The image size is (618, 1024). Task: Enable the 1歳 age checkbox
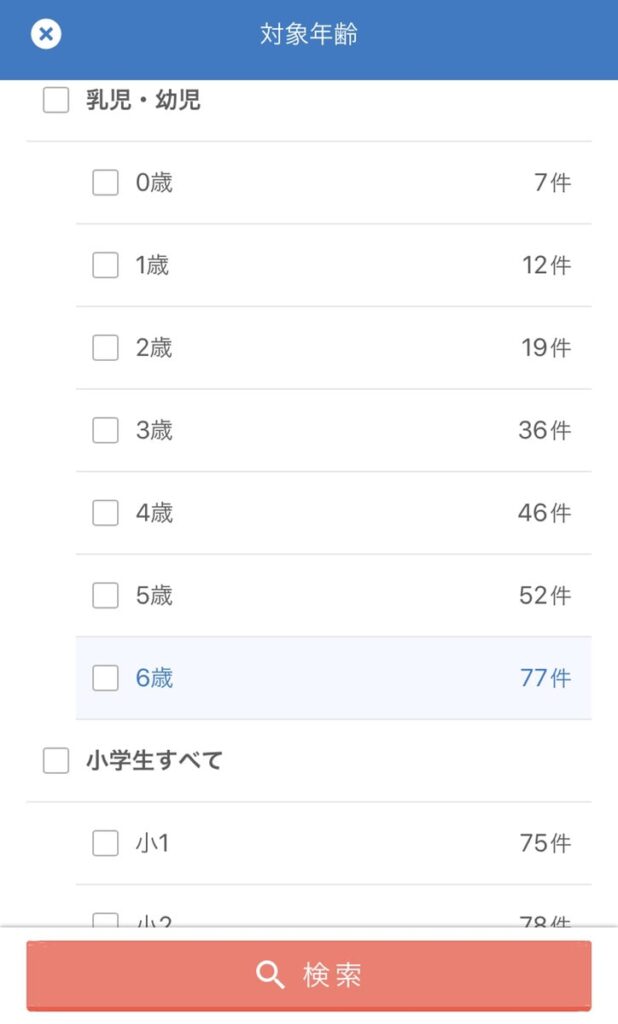105,265
